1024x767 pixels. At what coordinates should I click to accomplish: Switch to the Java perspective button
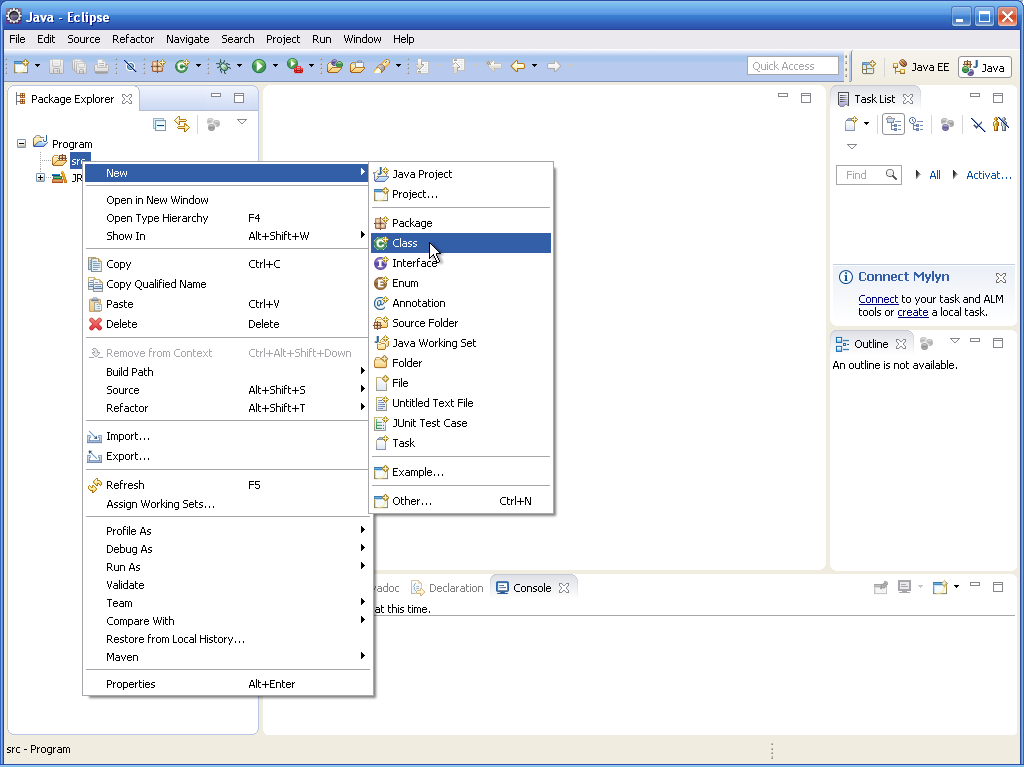pyautogui.click(x=984, y=67)
